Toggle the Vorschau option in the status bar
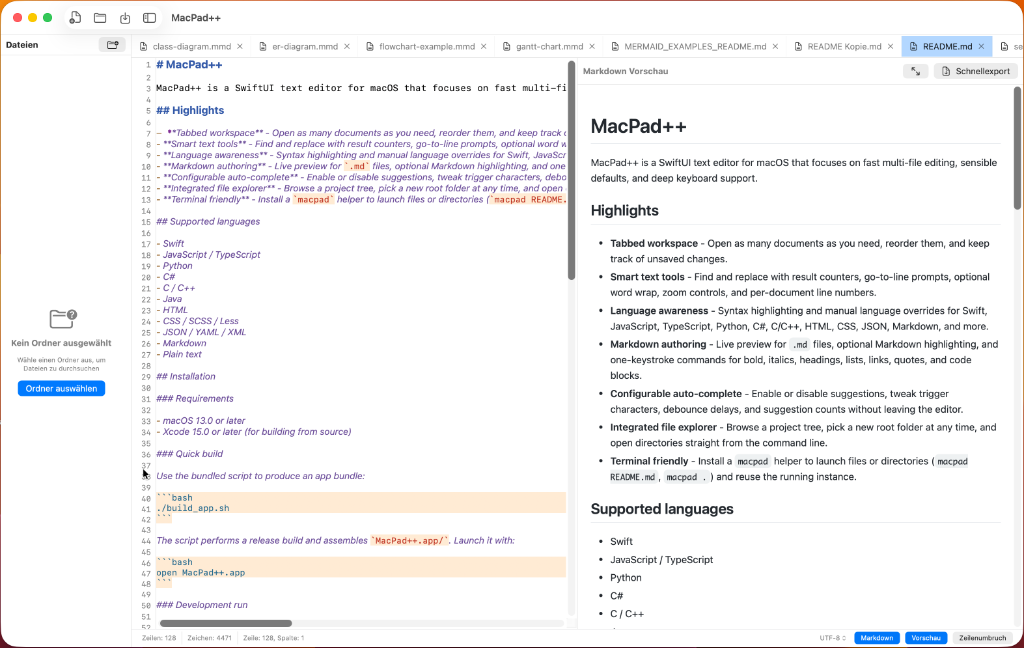The image size is (1024, 648). coord(925,637)
